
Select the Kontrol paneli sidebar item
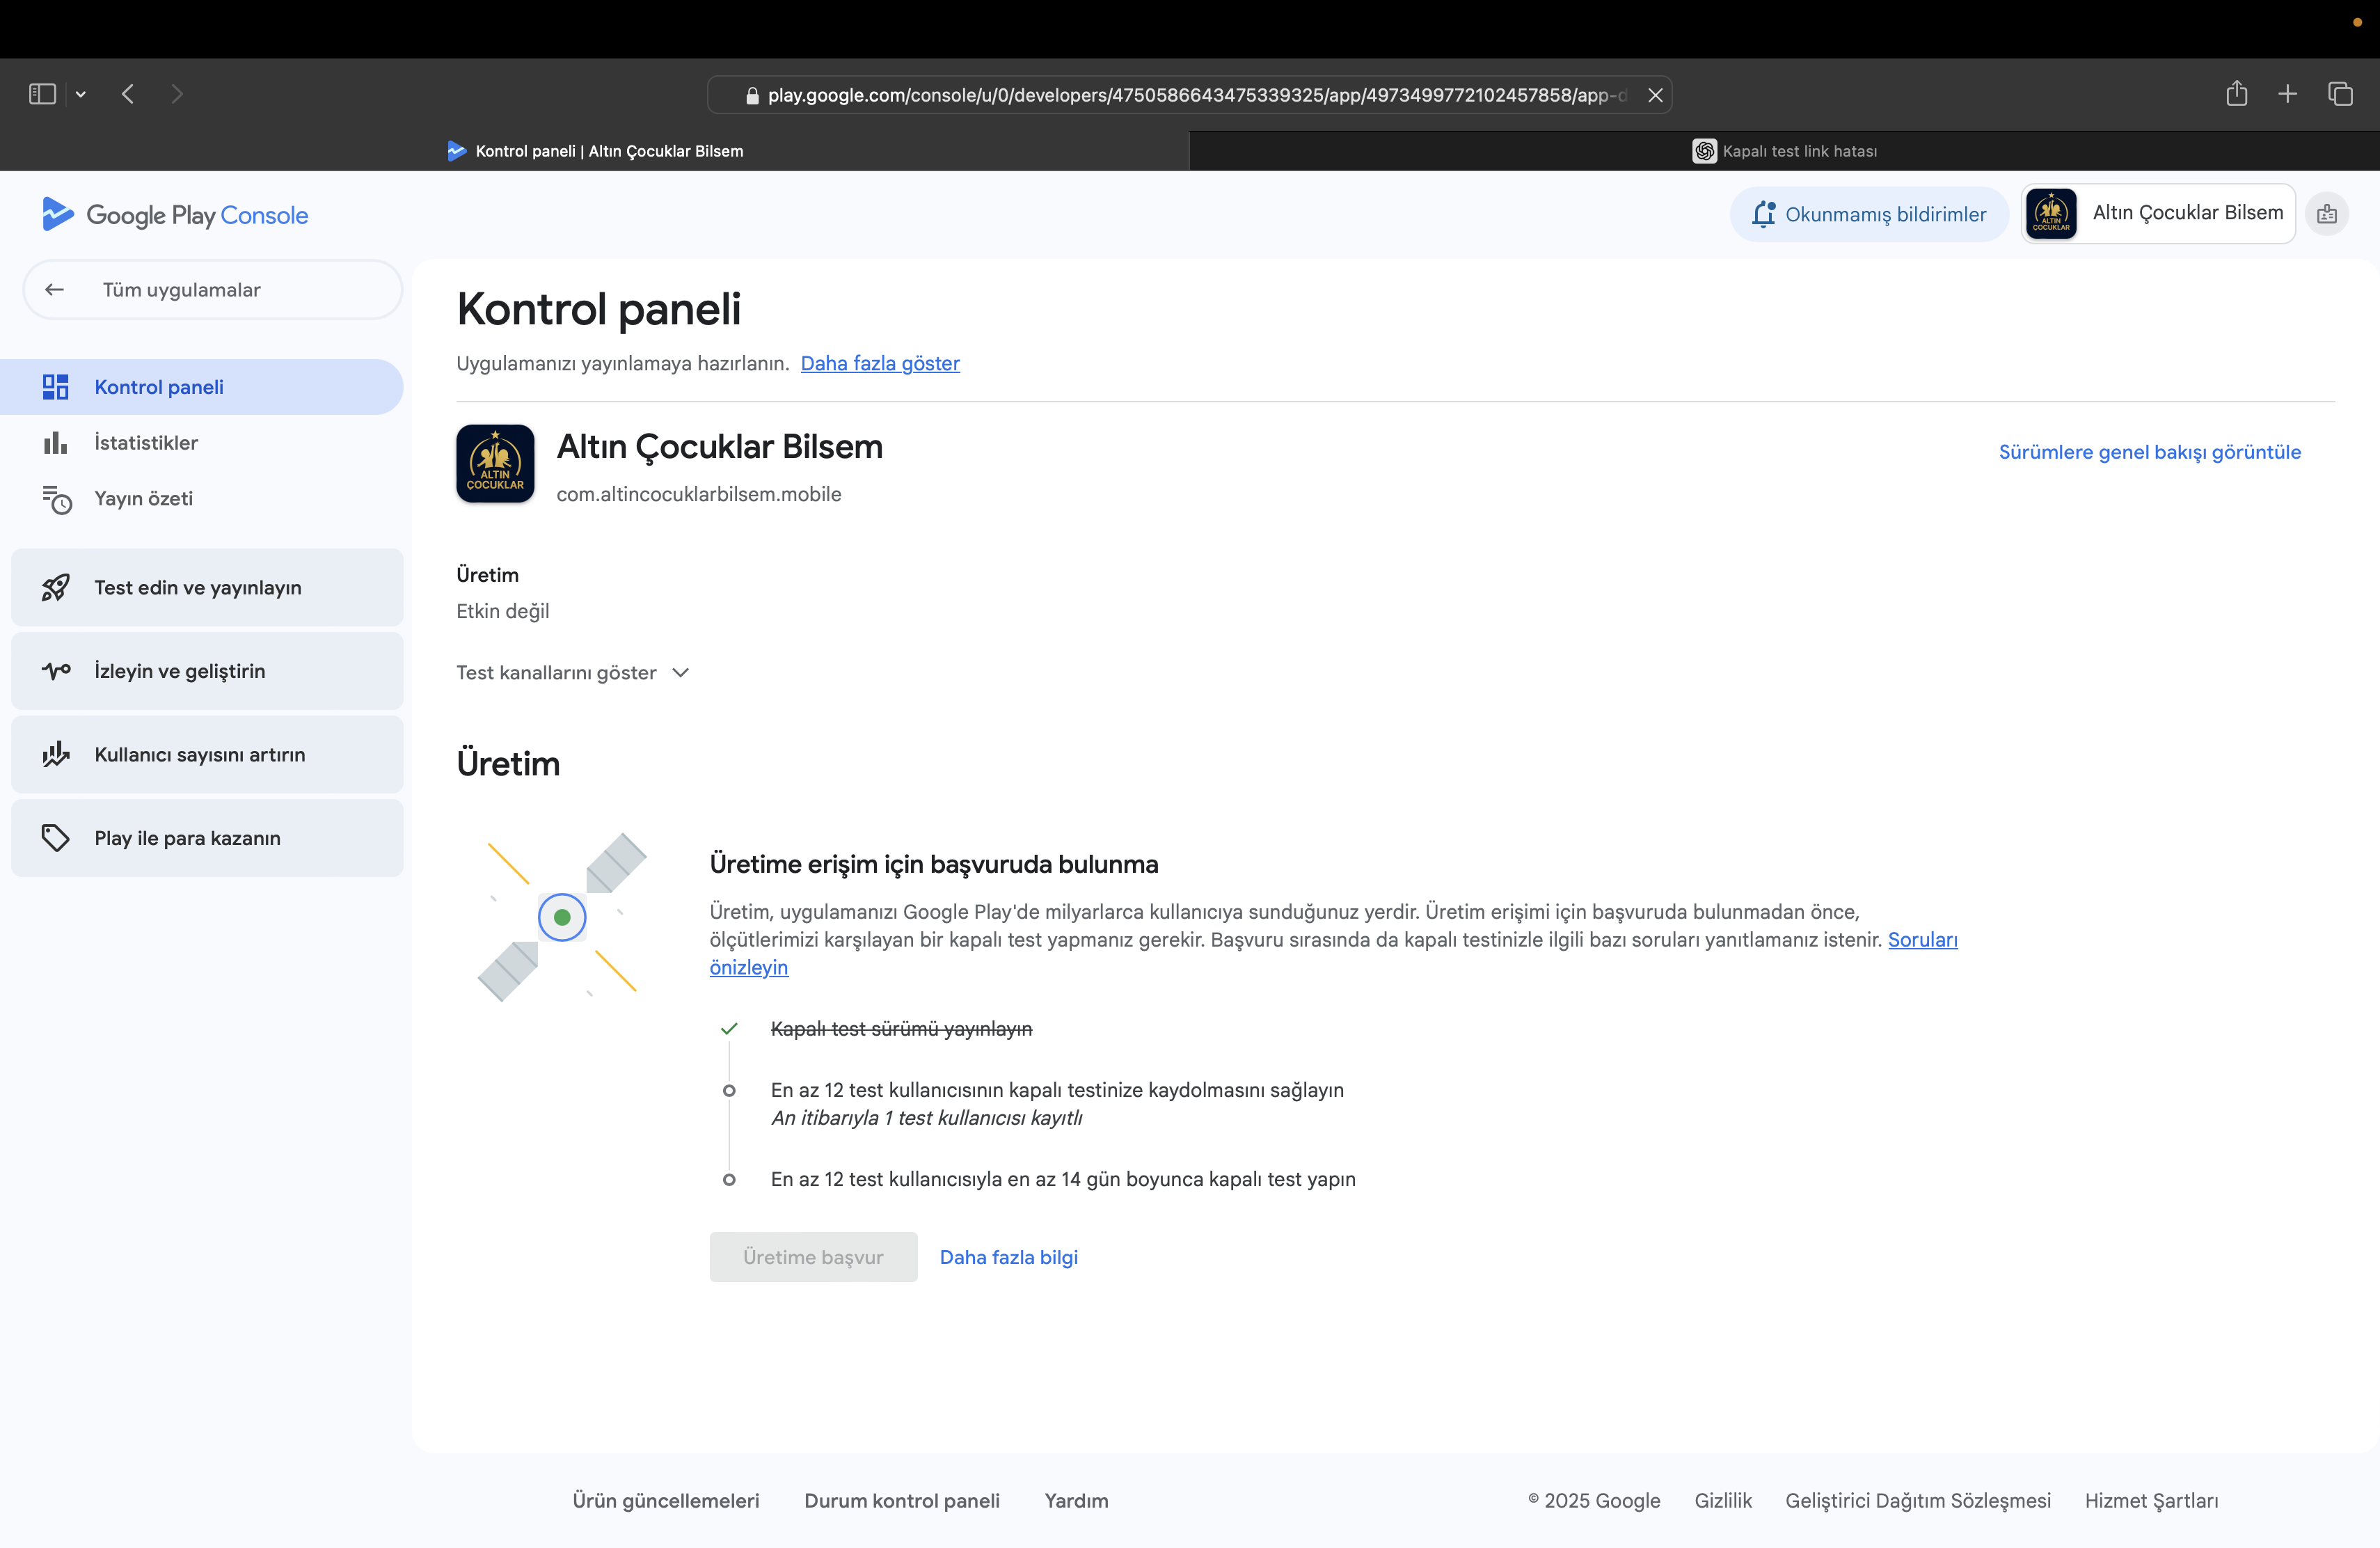coord(159,387)
